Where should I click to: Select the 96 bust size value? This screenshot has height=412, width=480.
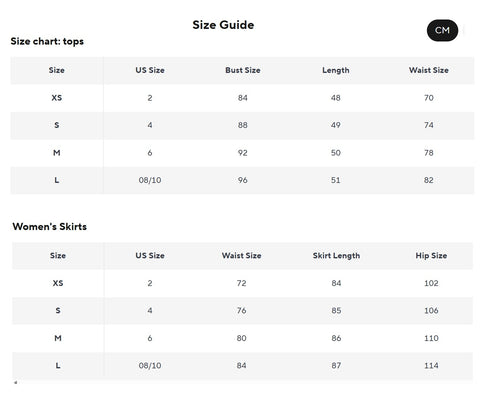[x=243, y=180]
